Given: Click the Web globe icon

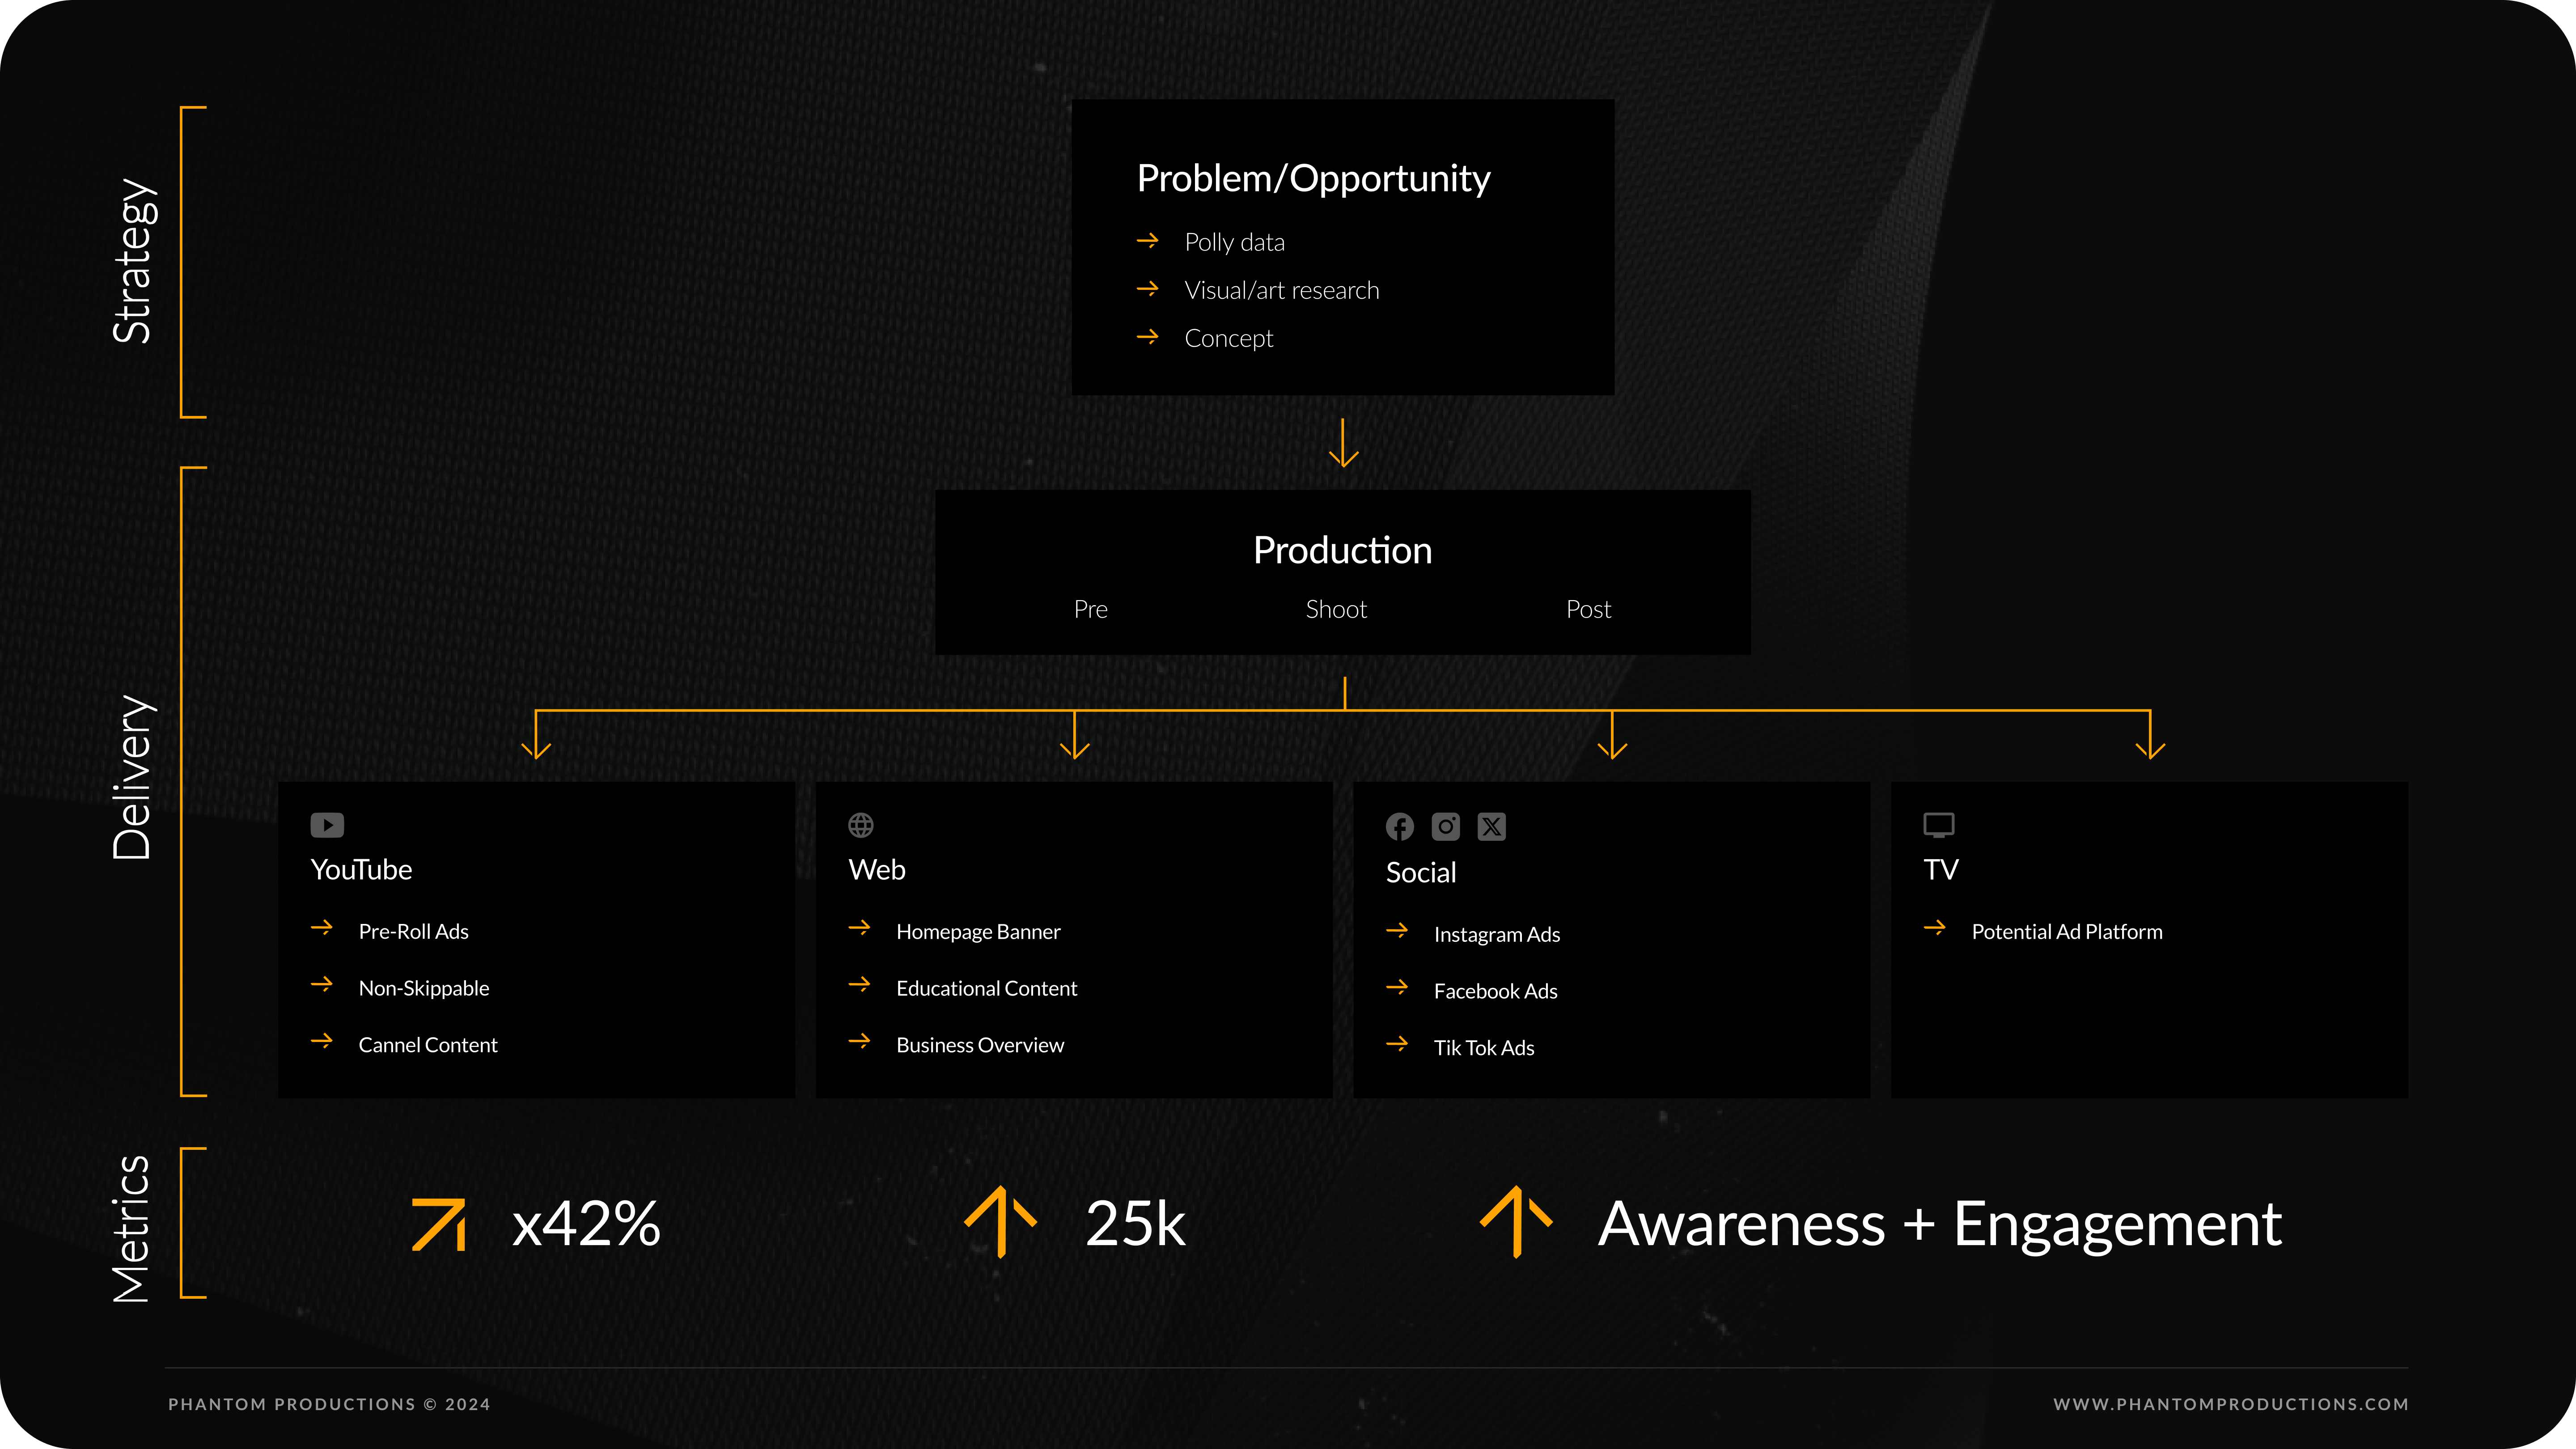Looking at the screenshot, I should click(x=861, y=825).
